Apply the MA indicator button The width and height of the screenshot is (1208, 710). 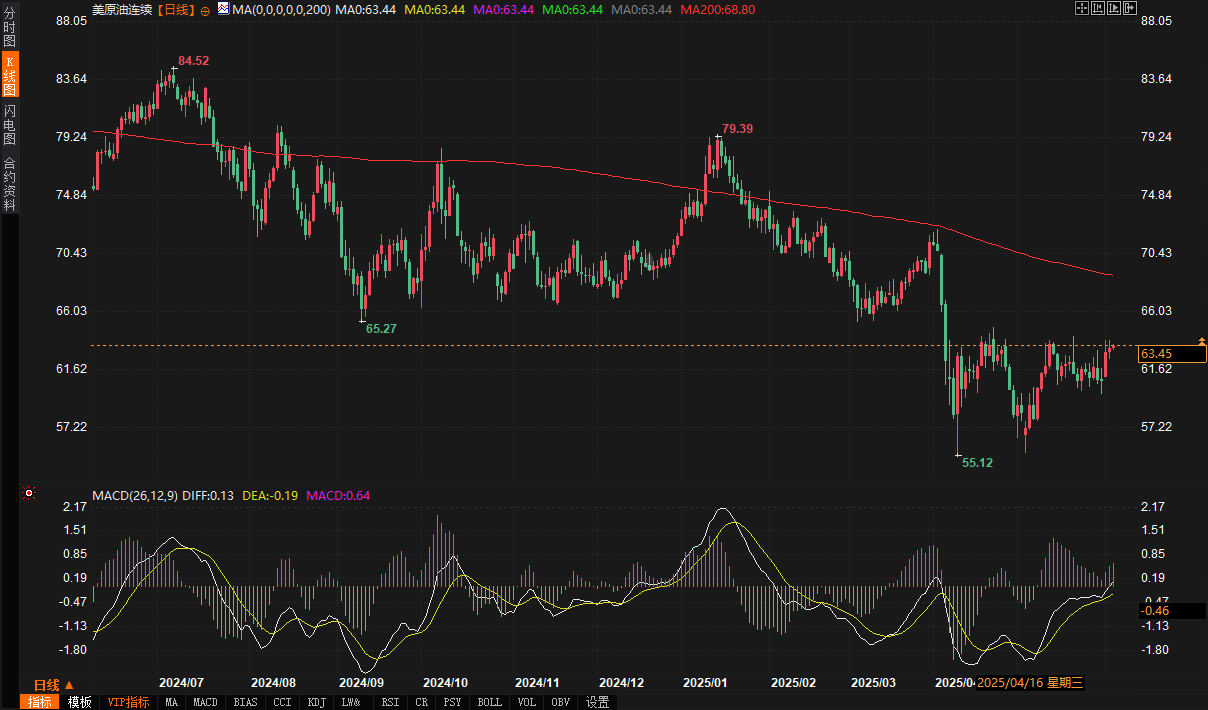(x=172, y=702)
